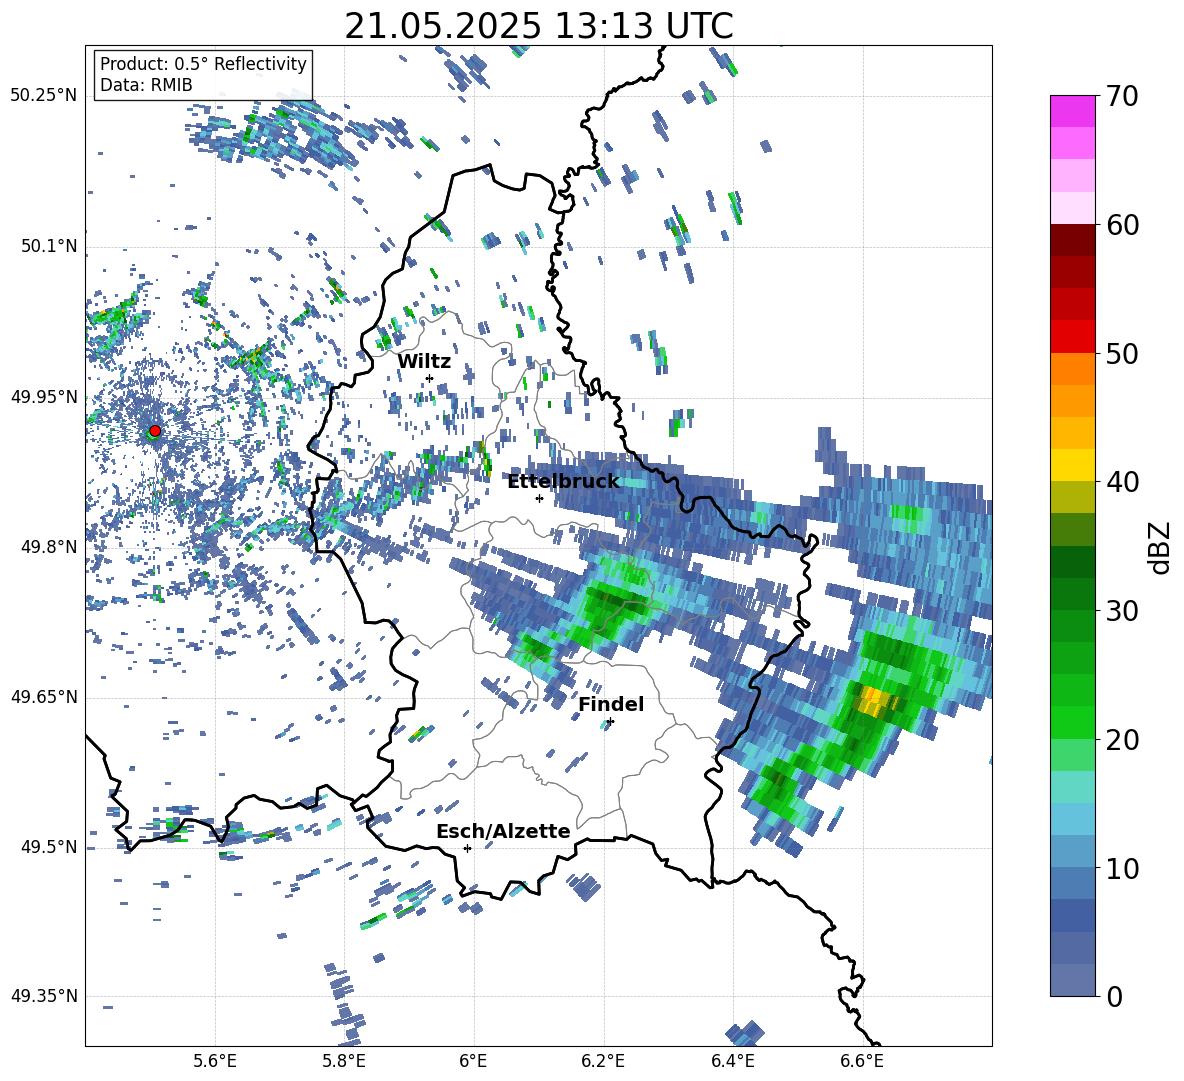Click the 20 tick on colorbar

pyautogui.click(x=1122, y=739)
